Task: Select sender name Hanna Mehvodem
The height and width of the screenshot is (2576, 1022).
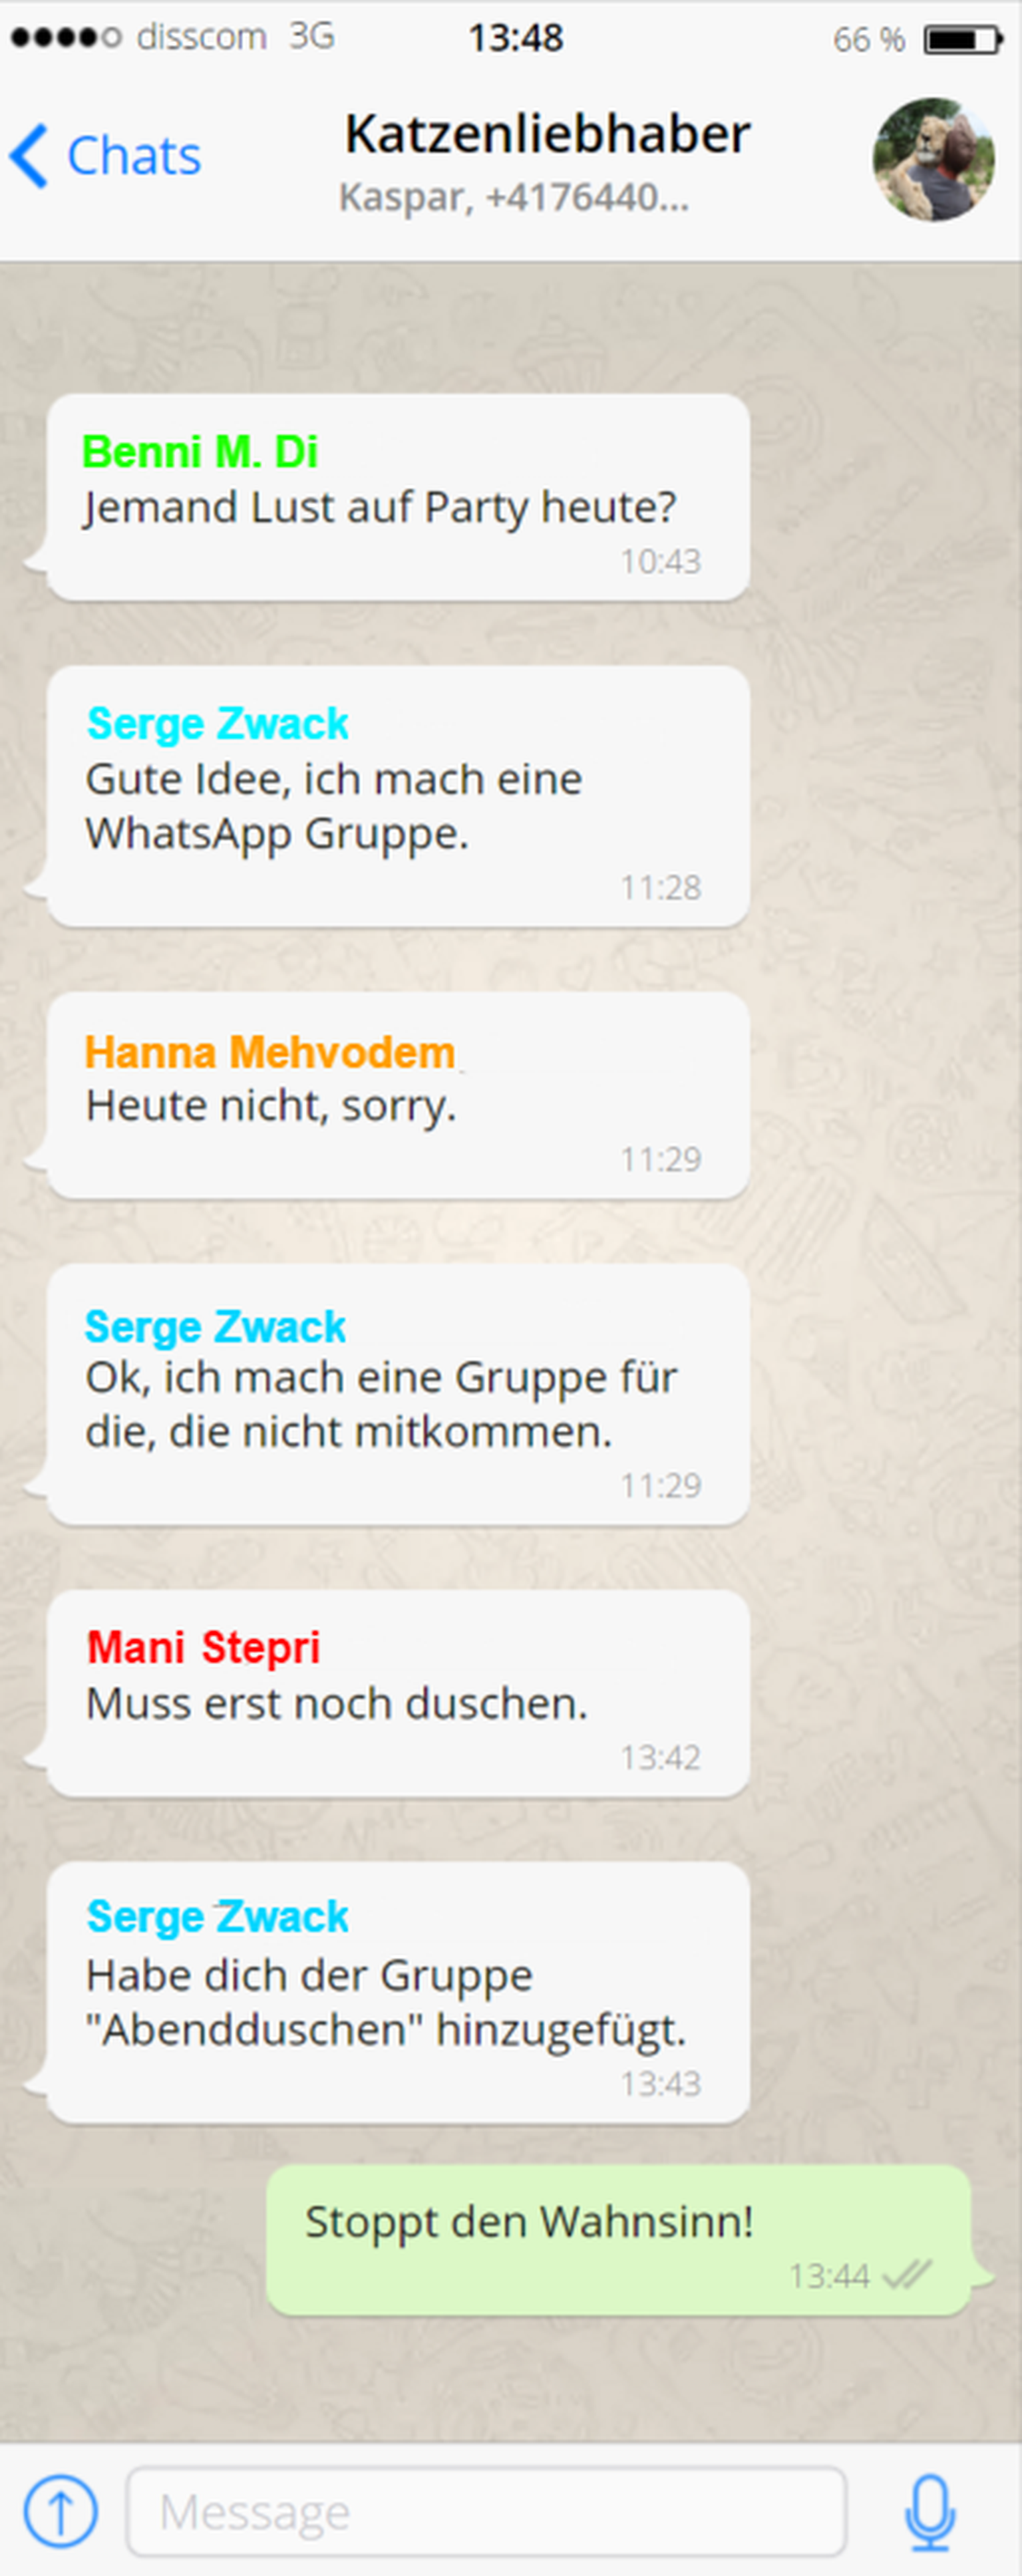Action: (270, 1052)
